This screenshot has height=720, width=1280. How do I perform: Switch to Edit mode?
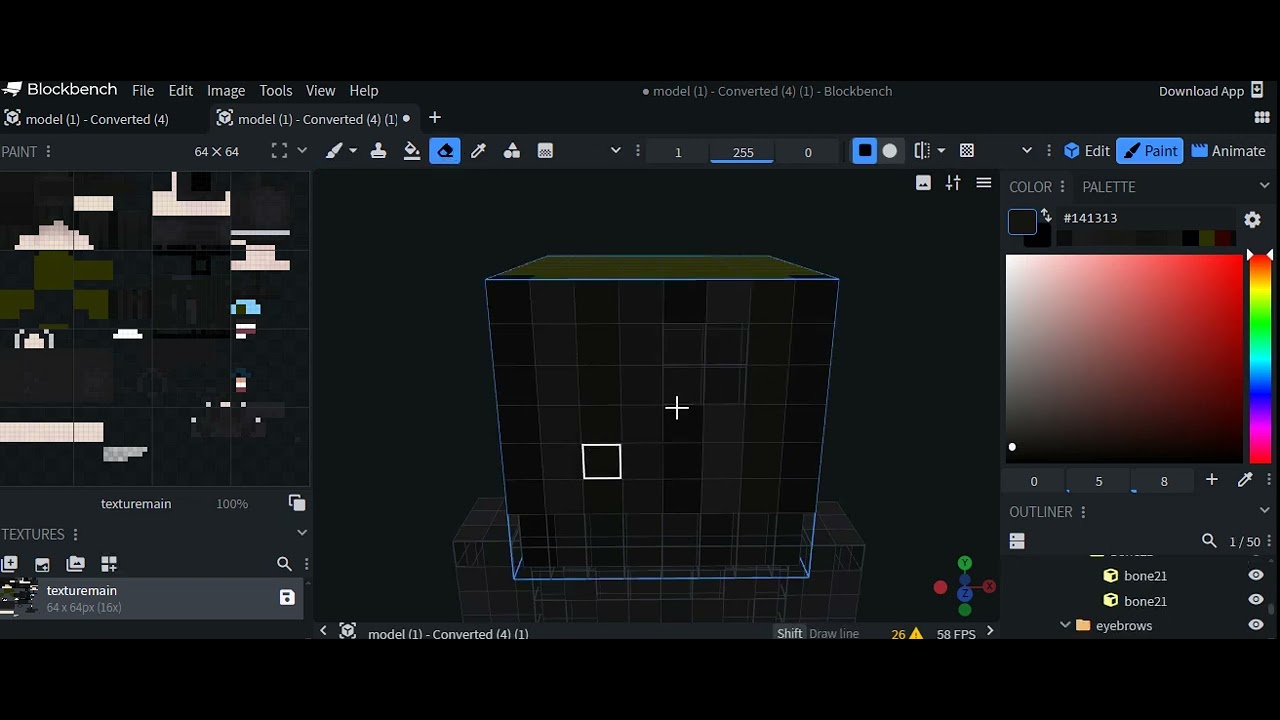[x=1087, y=151]
